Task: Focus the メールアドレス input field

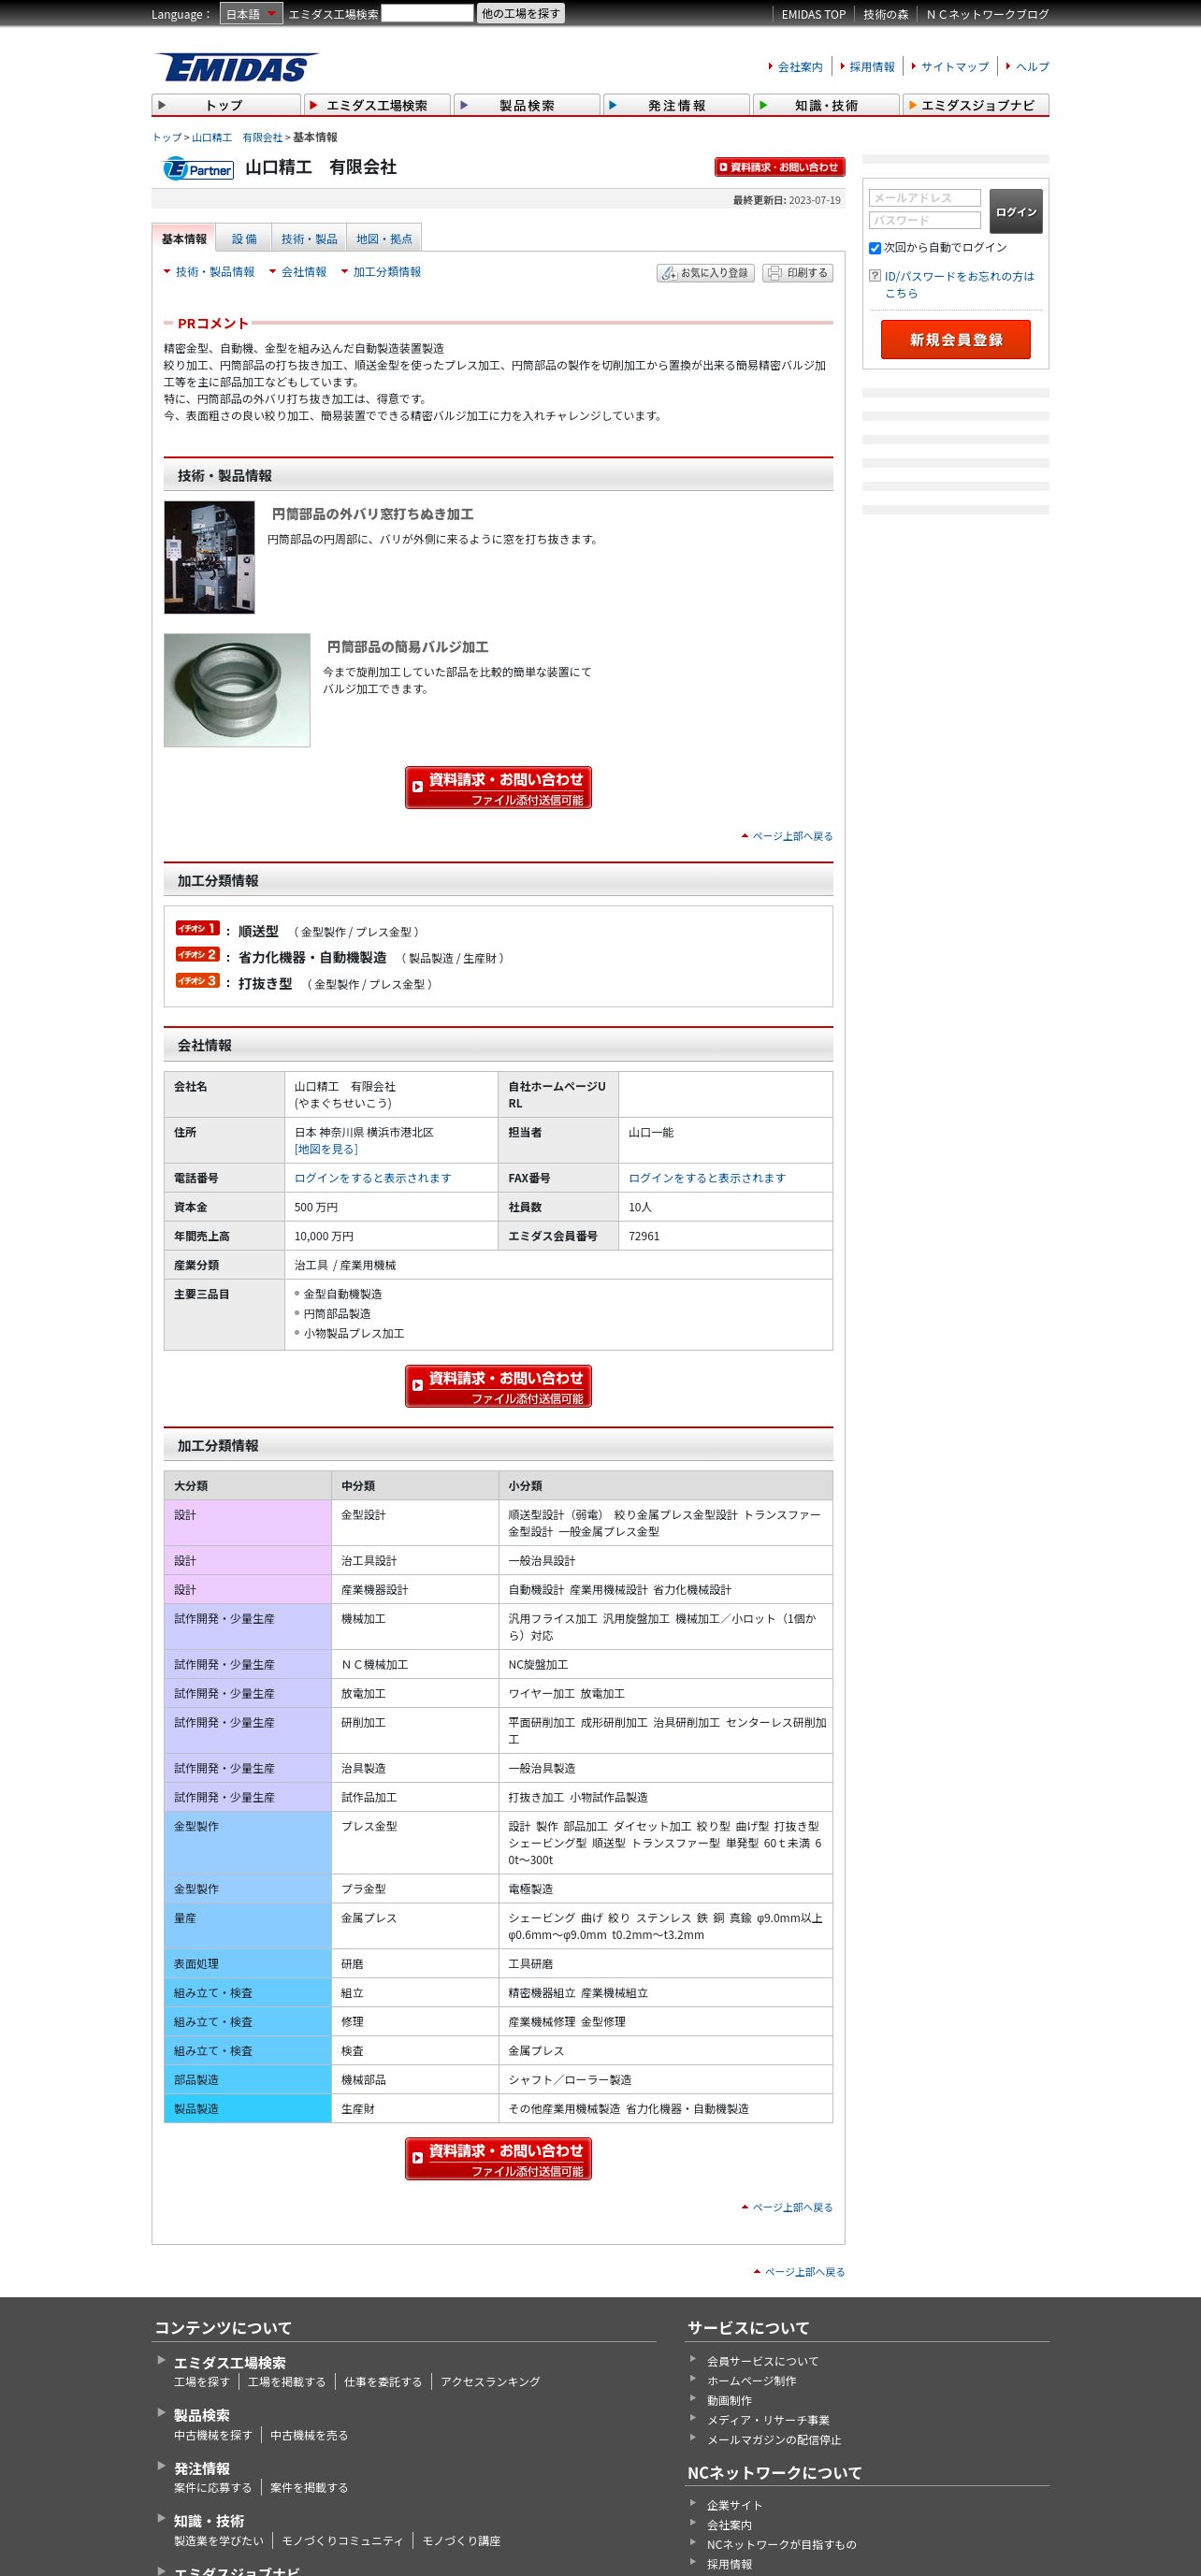Action: coord(925,198)
